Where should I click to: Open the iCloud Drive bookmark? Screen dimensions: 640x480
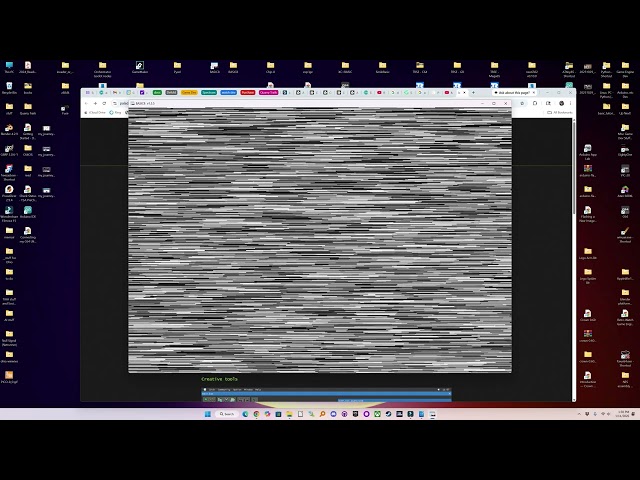[x=95, y=112]
